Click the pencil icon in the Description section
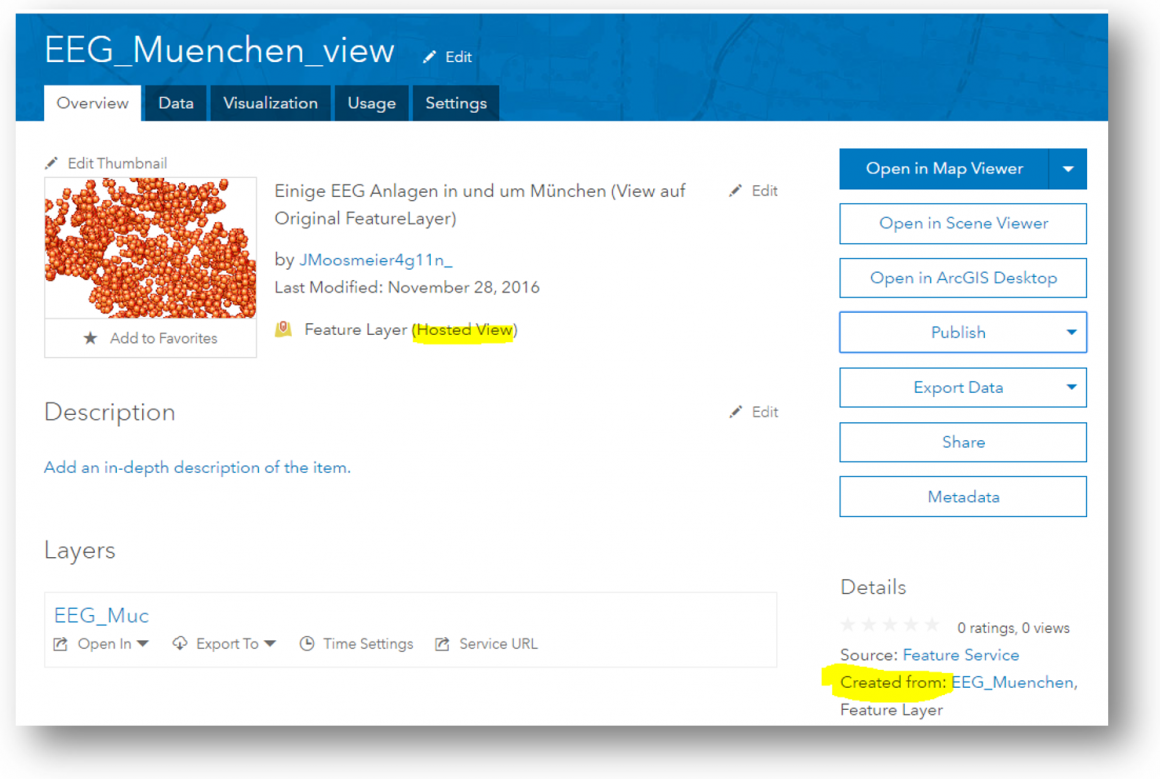Screen dimensions: 1160x779 click(x=735, y=412)
